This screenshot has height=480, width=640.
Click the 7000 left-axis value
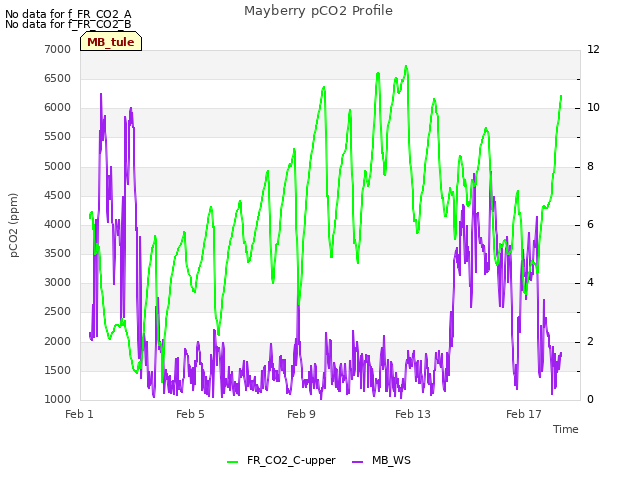point(58,49)
